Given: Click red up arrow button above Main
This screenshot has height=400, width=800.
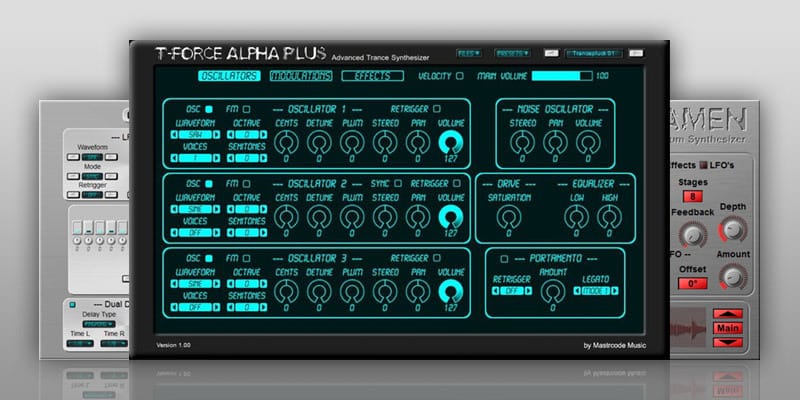Looking at the screenshot, I should click(x=728, y=313).
